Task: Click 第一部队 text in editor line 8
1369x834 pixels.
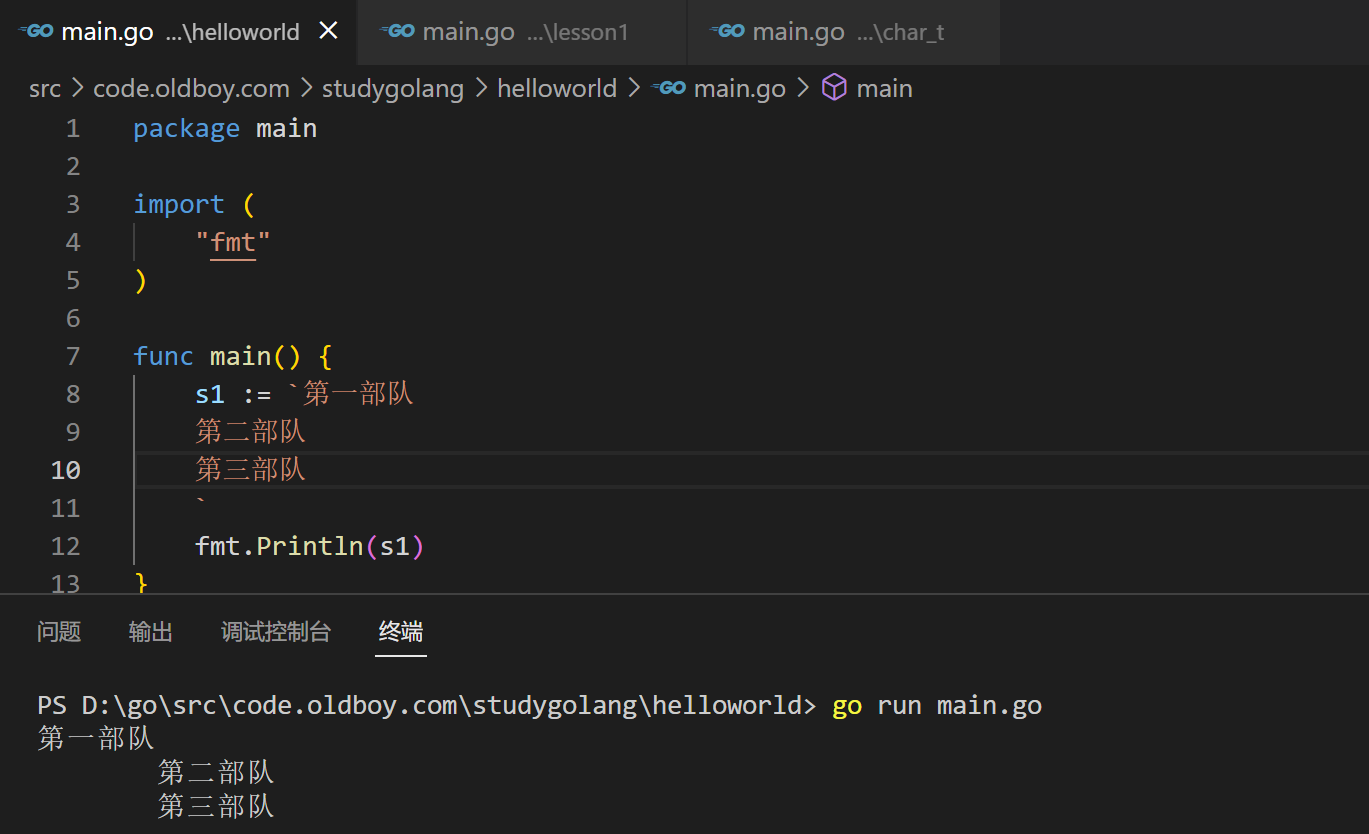Action: click(x=358, y=394)
